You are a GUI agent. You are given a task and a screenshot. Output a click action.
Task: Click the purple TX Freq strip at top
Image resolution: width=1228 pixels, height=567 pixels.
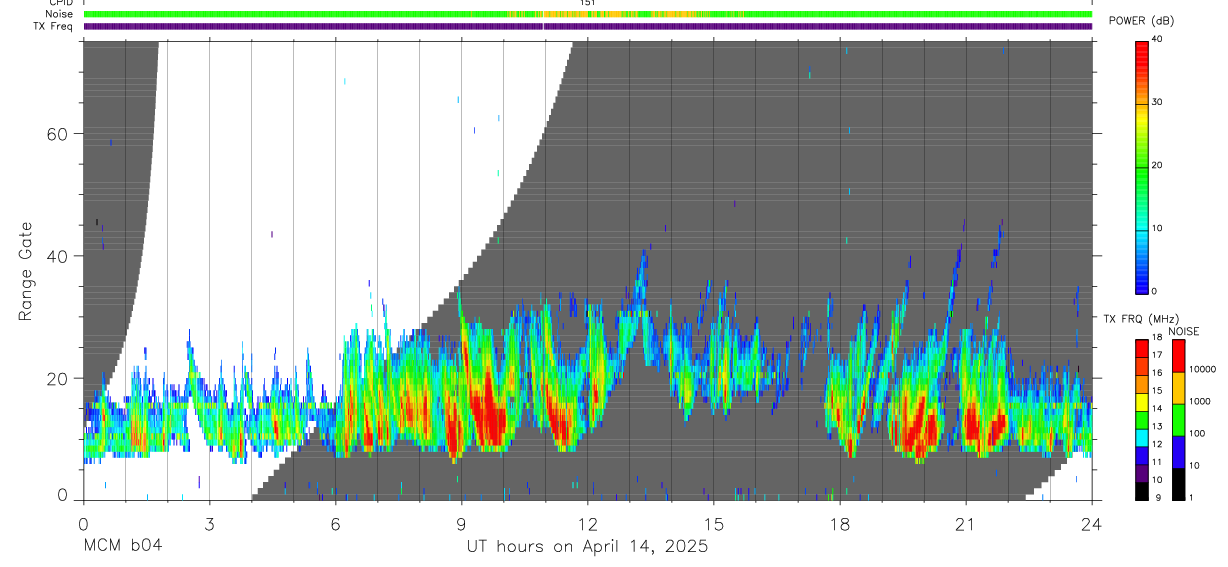click(x=588, y=26)
